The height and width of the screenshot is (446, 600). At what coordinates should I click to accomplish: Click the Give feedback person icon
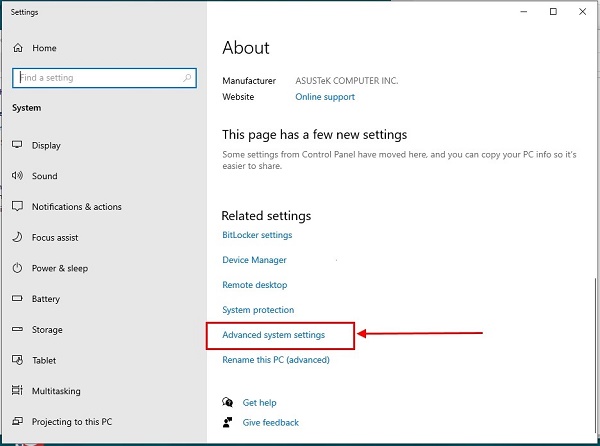(227, 422)
